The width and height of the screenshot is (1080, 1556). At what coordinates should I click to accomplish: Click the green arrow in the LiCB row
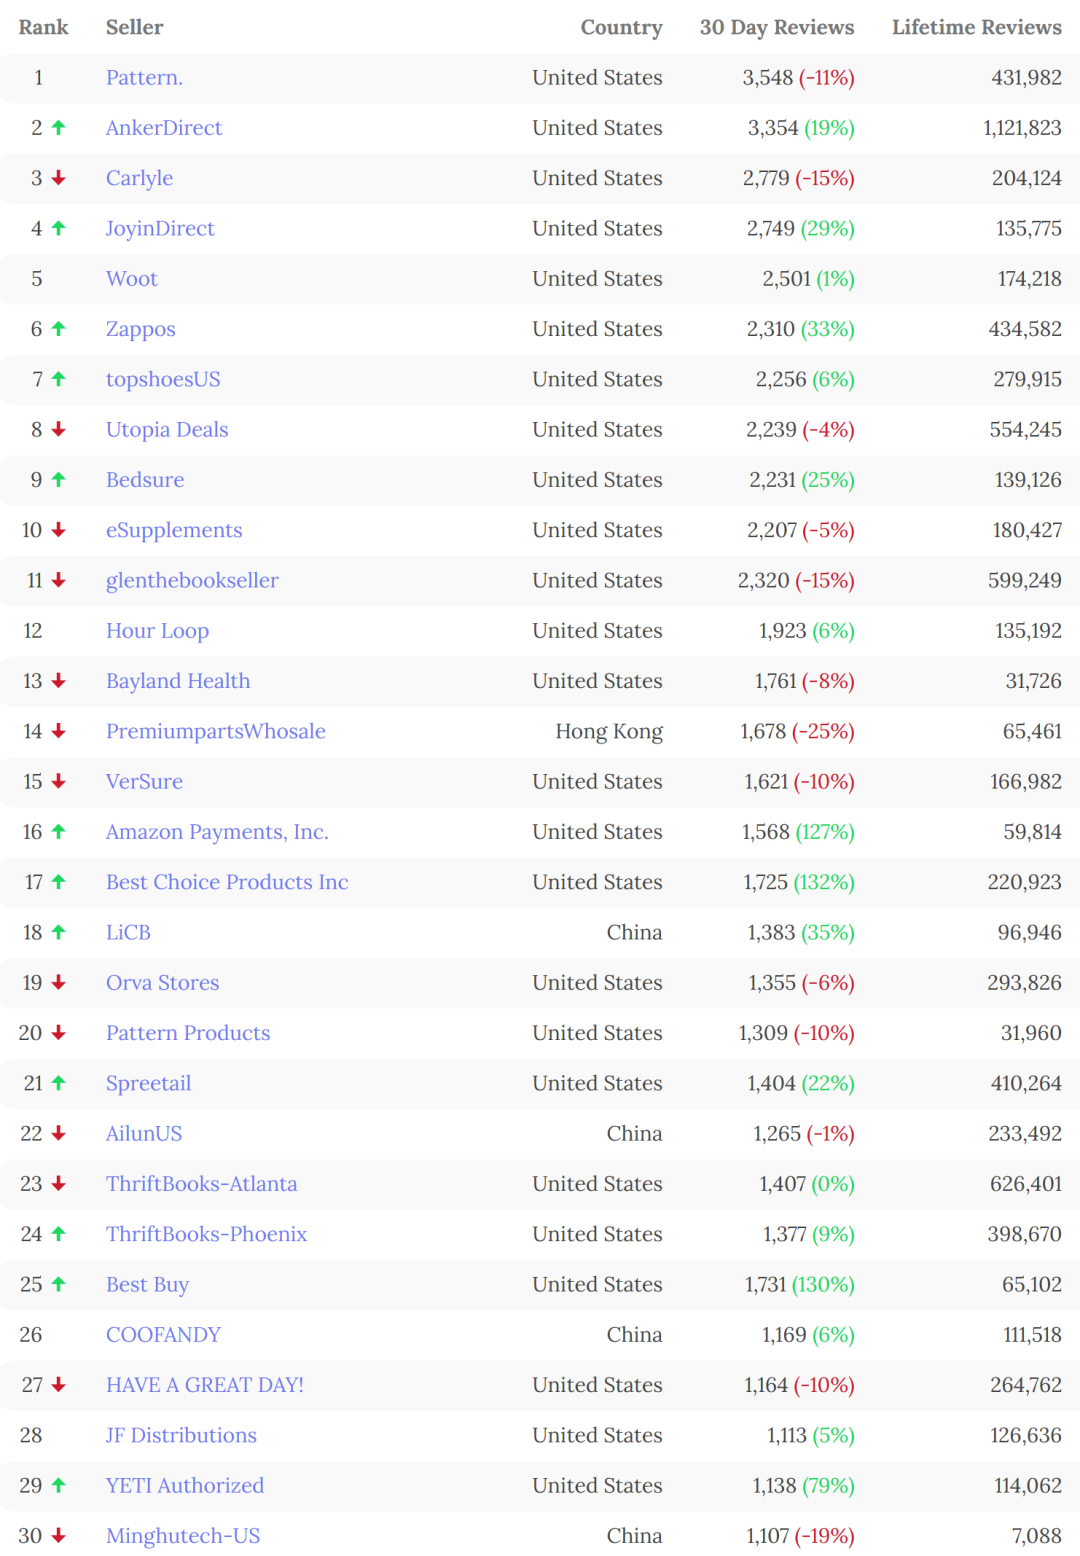click(x=58, y=933)
